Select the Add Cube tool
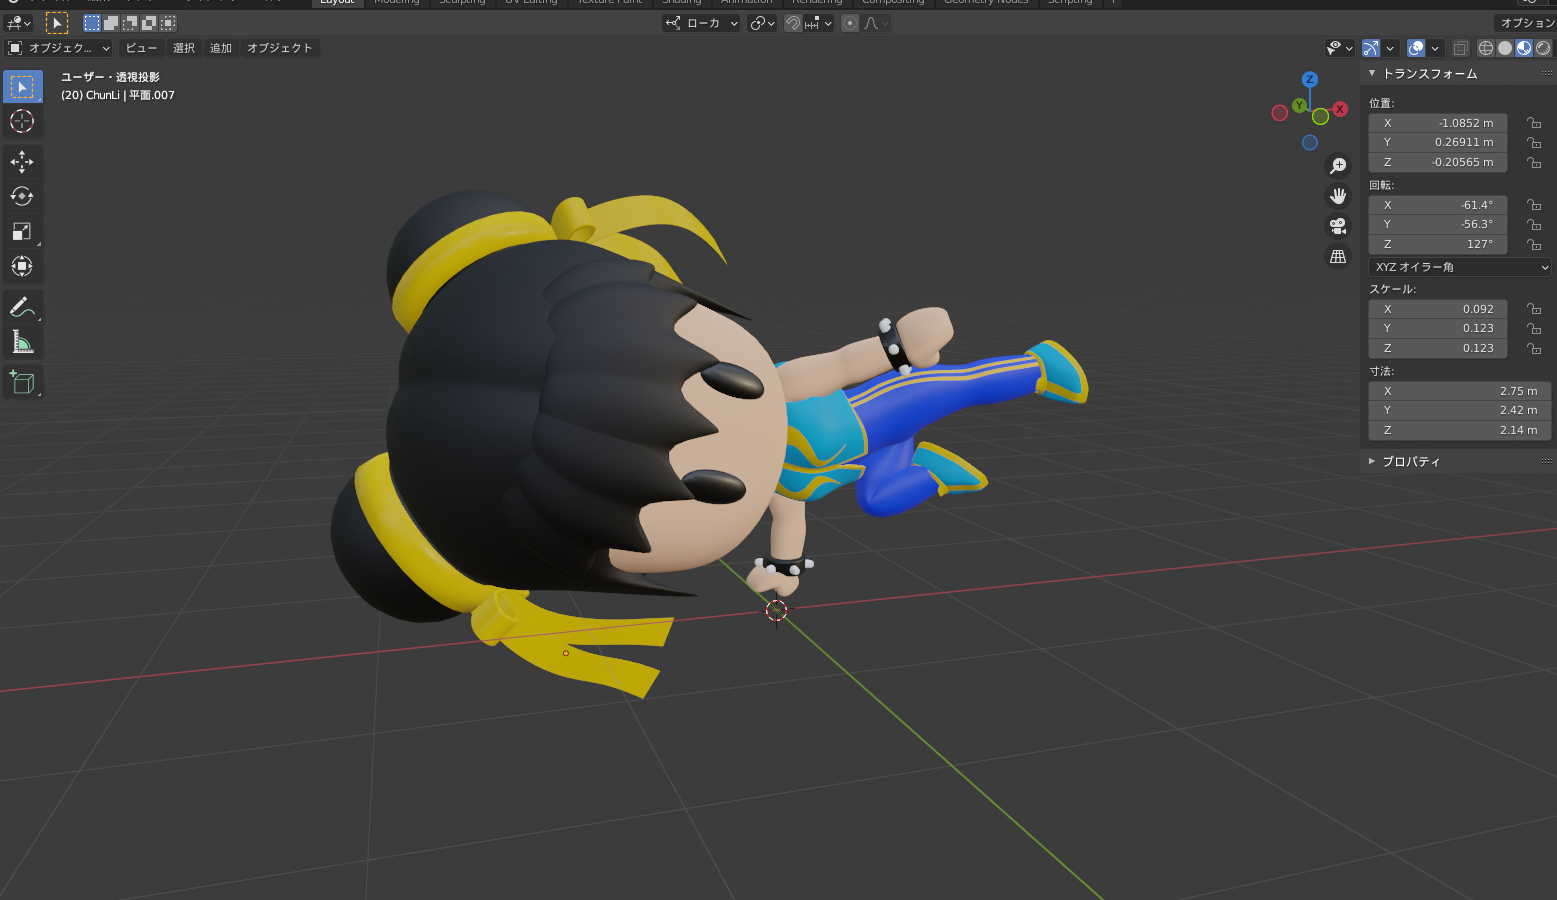 coord(22,383)
